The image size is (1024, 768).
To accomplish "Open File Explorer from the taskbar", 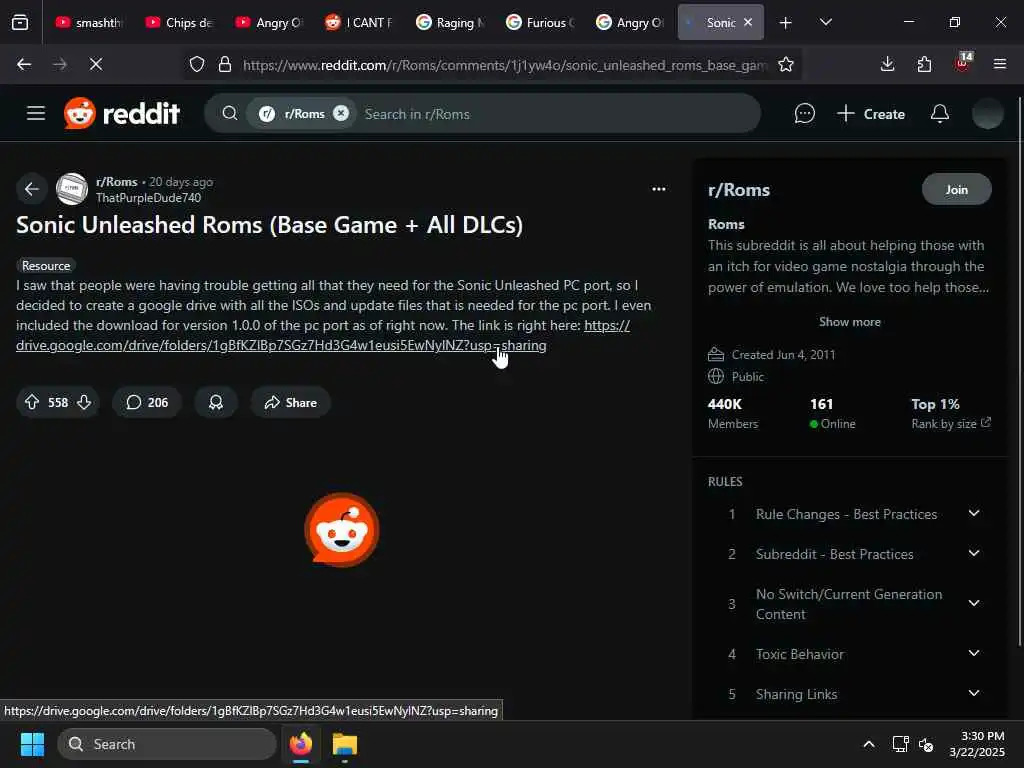I will pyautogui.click(x=345, y=744).
